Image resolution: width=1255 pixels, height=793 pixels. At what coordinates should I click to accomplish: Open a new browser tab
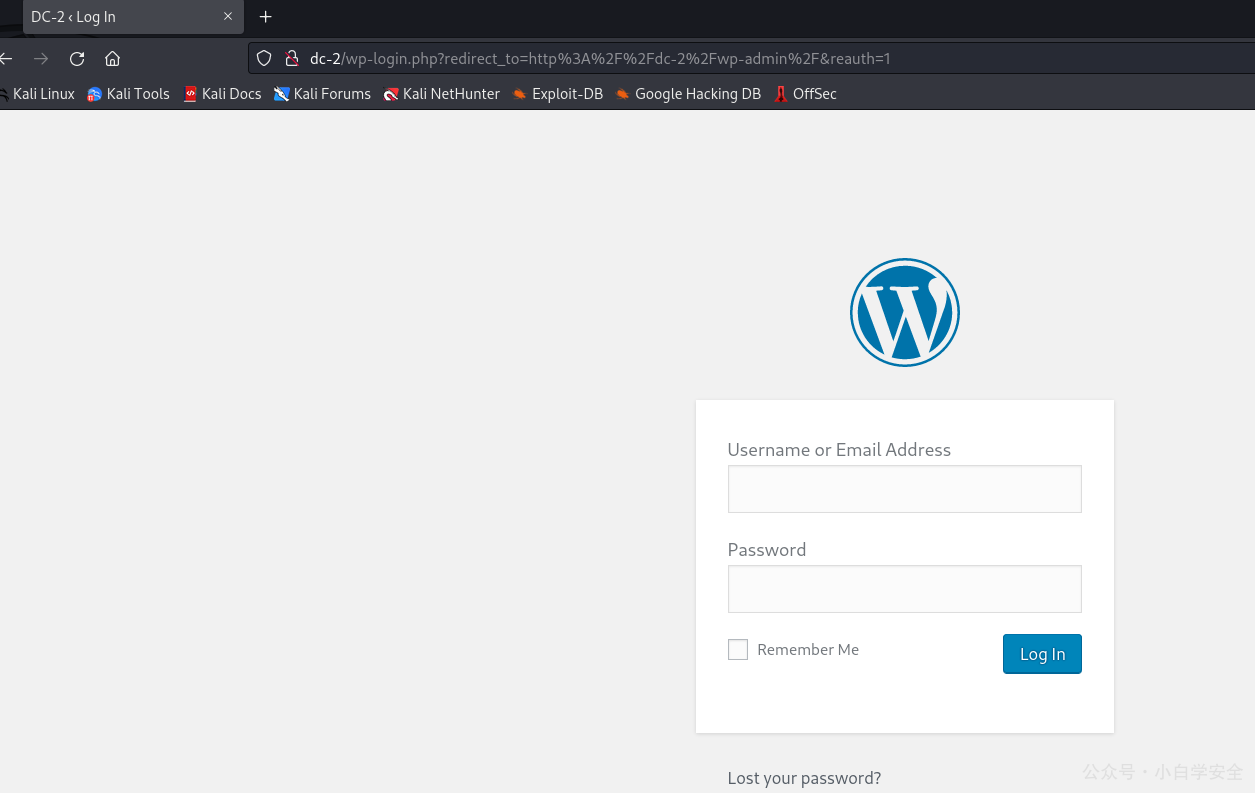pyautogui.click(x=265, y=17)
